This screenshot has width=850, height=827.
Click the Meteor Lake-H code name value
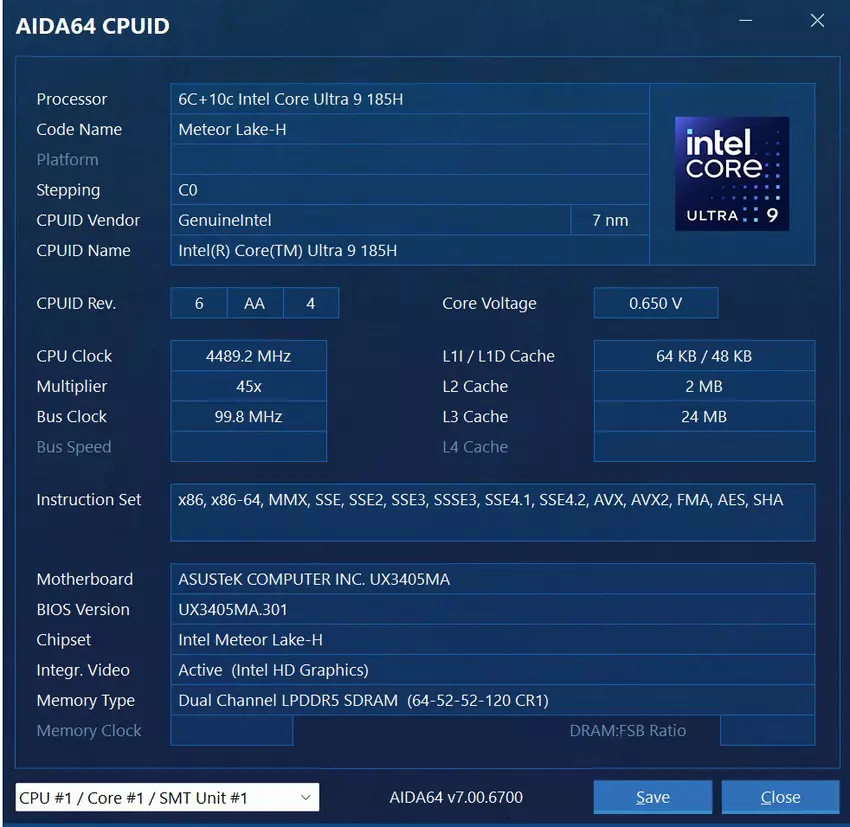pyautogui.click(x=410, y=129)
